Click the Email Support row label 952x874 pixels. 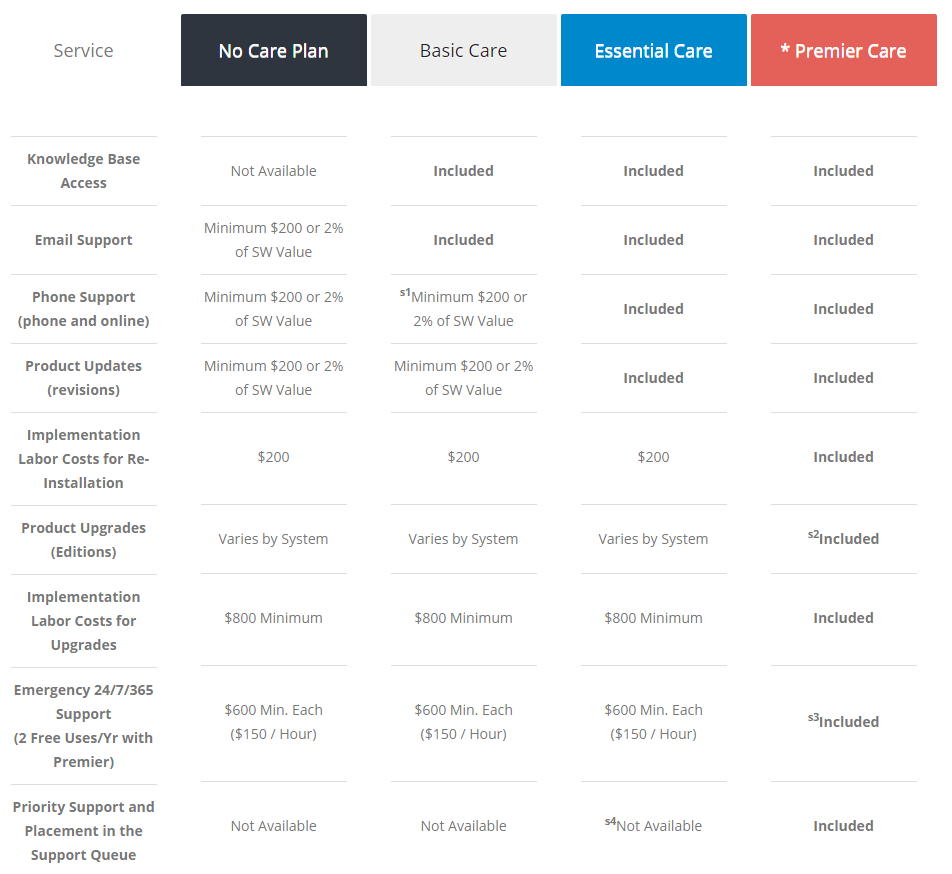(x=83, y=240)
